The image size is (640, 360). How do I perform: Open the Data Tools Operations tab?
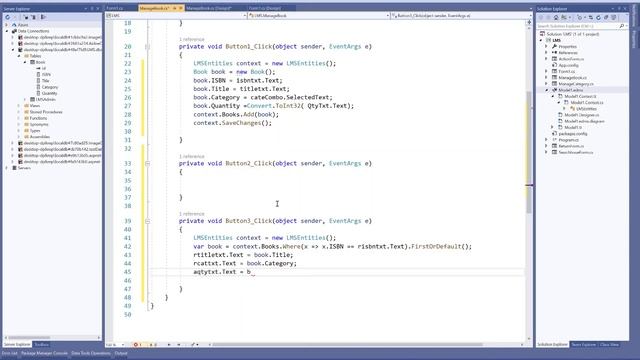tap(91, 353)
